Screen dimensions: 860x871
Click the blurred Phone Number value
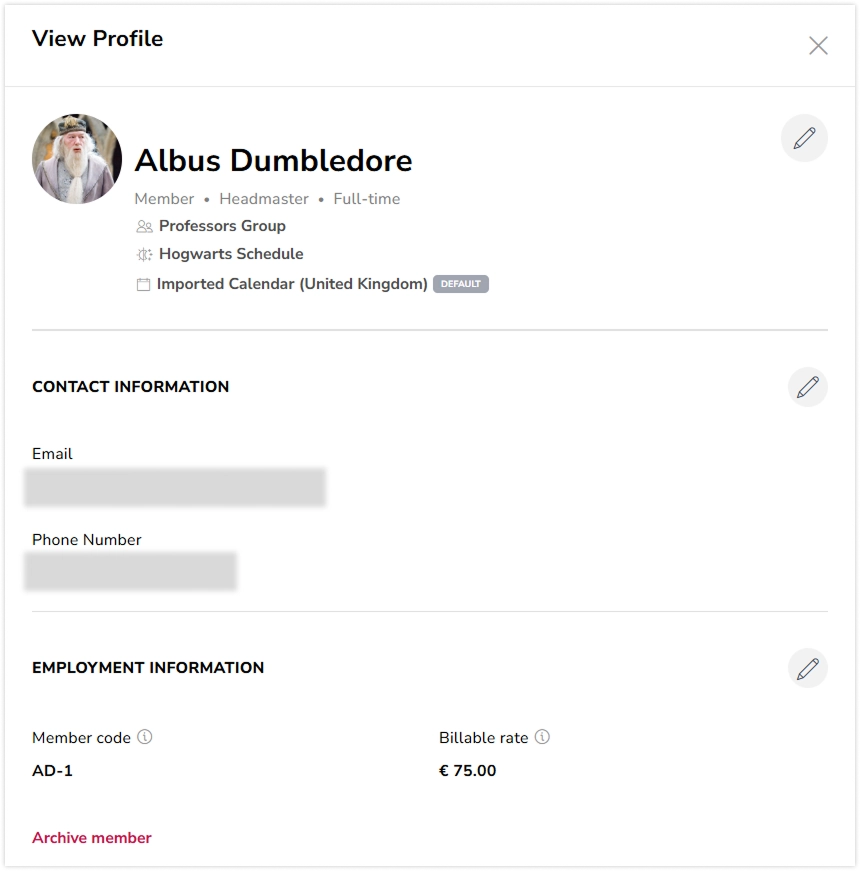[x=131, y=571]
